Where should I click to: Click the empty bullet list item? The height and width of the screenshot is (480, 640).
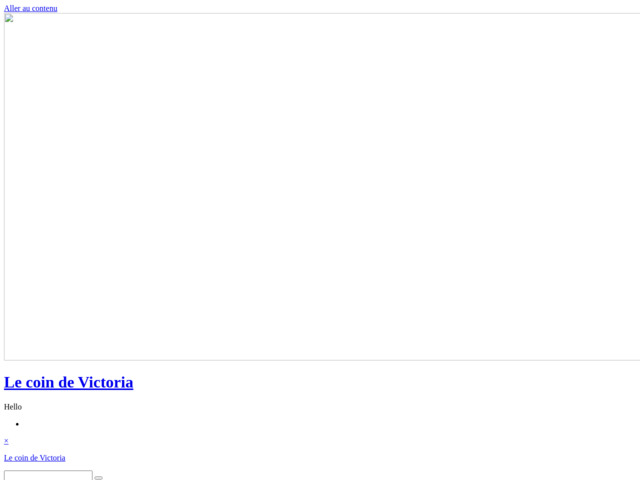click(x=17, y=424)
